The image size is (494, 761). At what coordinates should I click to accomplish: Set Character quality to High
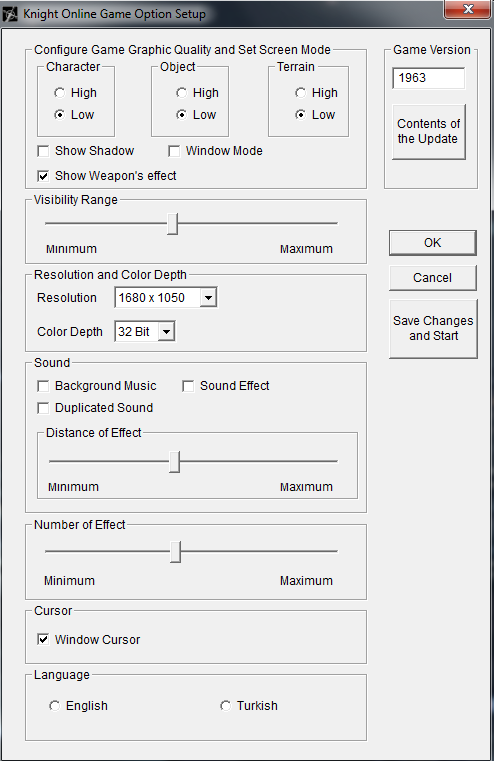pos(59,93)
